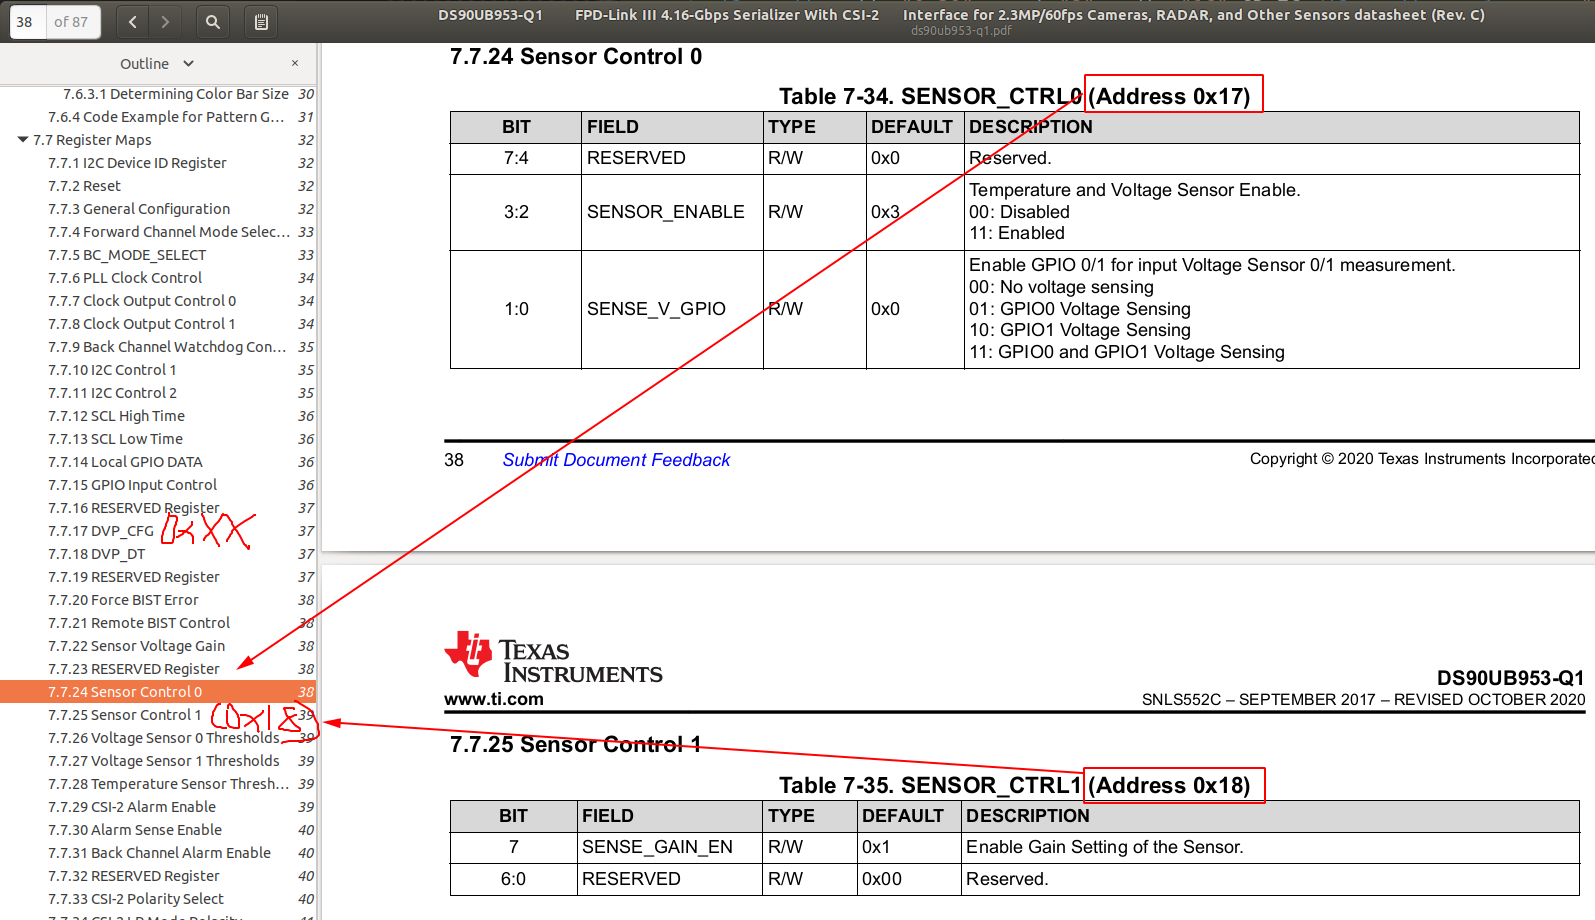
Task: Go to the previous page arrow
Action: (133, 21)
